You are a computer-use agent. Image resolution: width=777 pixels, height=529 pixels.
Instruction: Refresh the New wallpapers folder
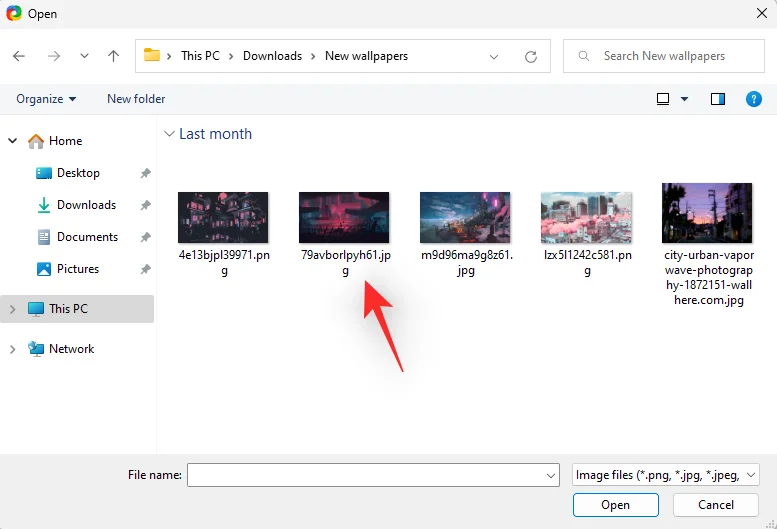point(531,56)
